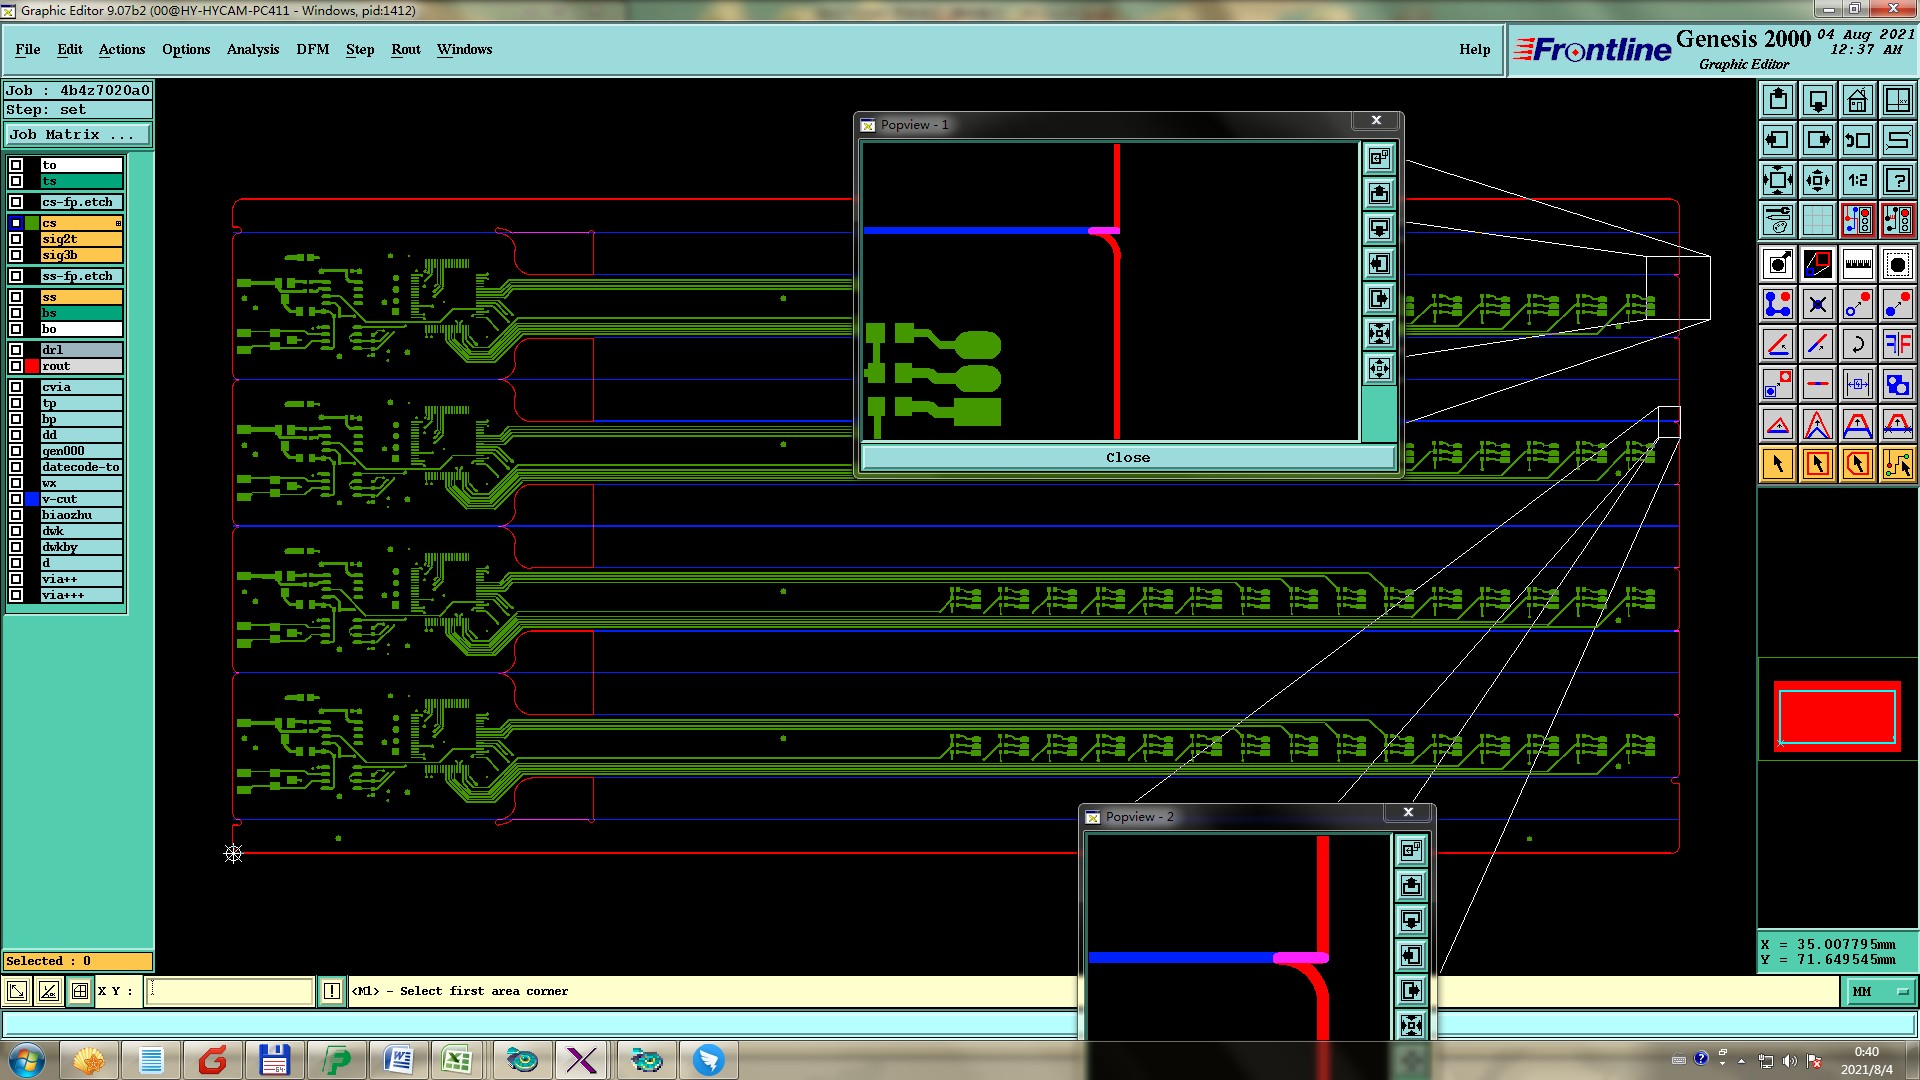1920x1080 pixels.
Task: Click pan right icon in Popview 2
Action: [1411, 990]
